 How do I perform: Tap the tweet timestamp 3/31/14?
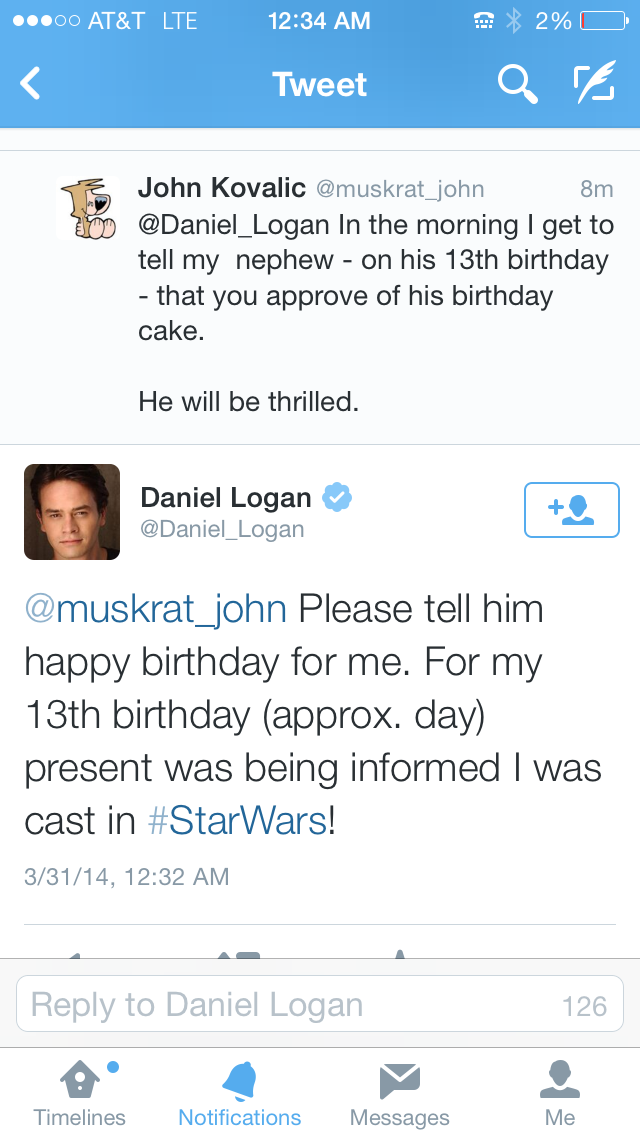[127, 877]
